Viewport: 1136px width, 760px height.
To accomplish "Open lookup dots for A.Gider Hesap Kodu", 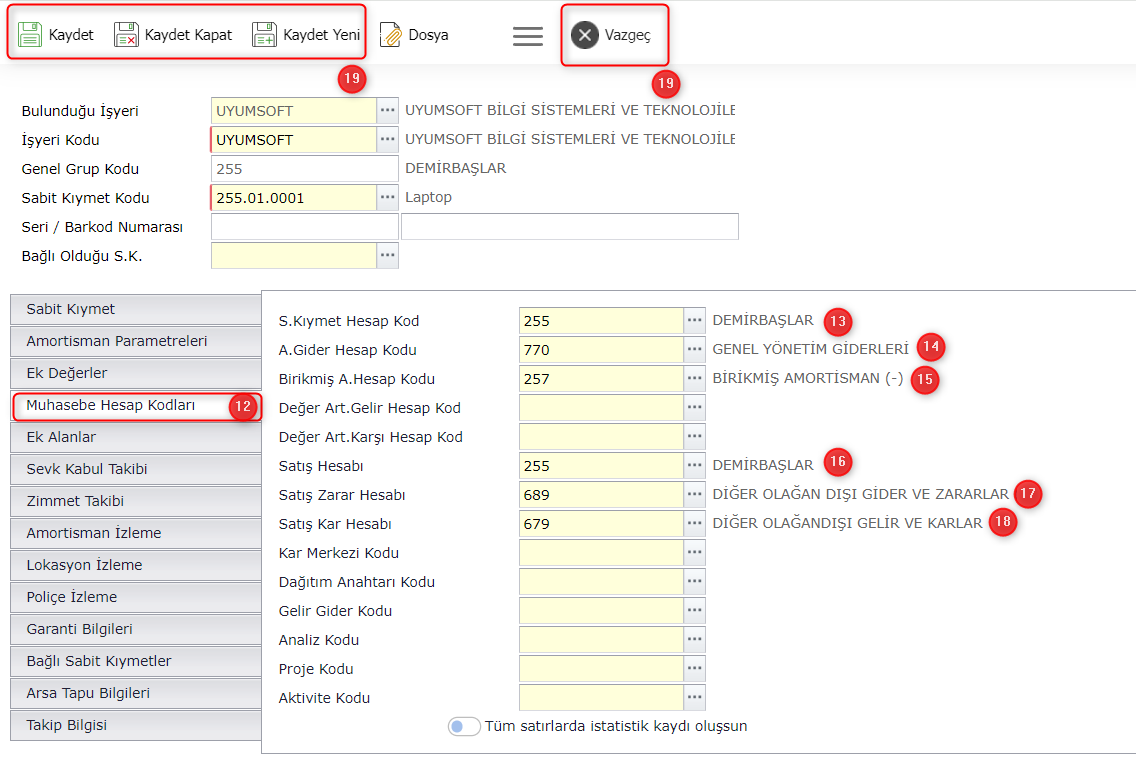I will [x=695, y=350].
